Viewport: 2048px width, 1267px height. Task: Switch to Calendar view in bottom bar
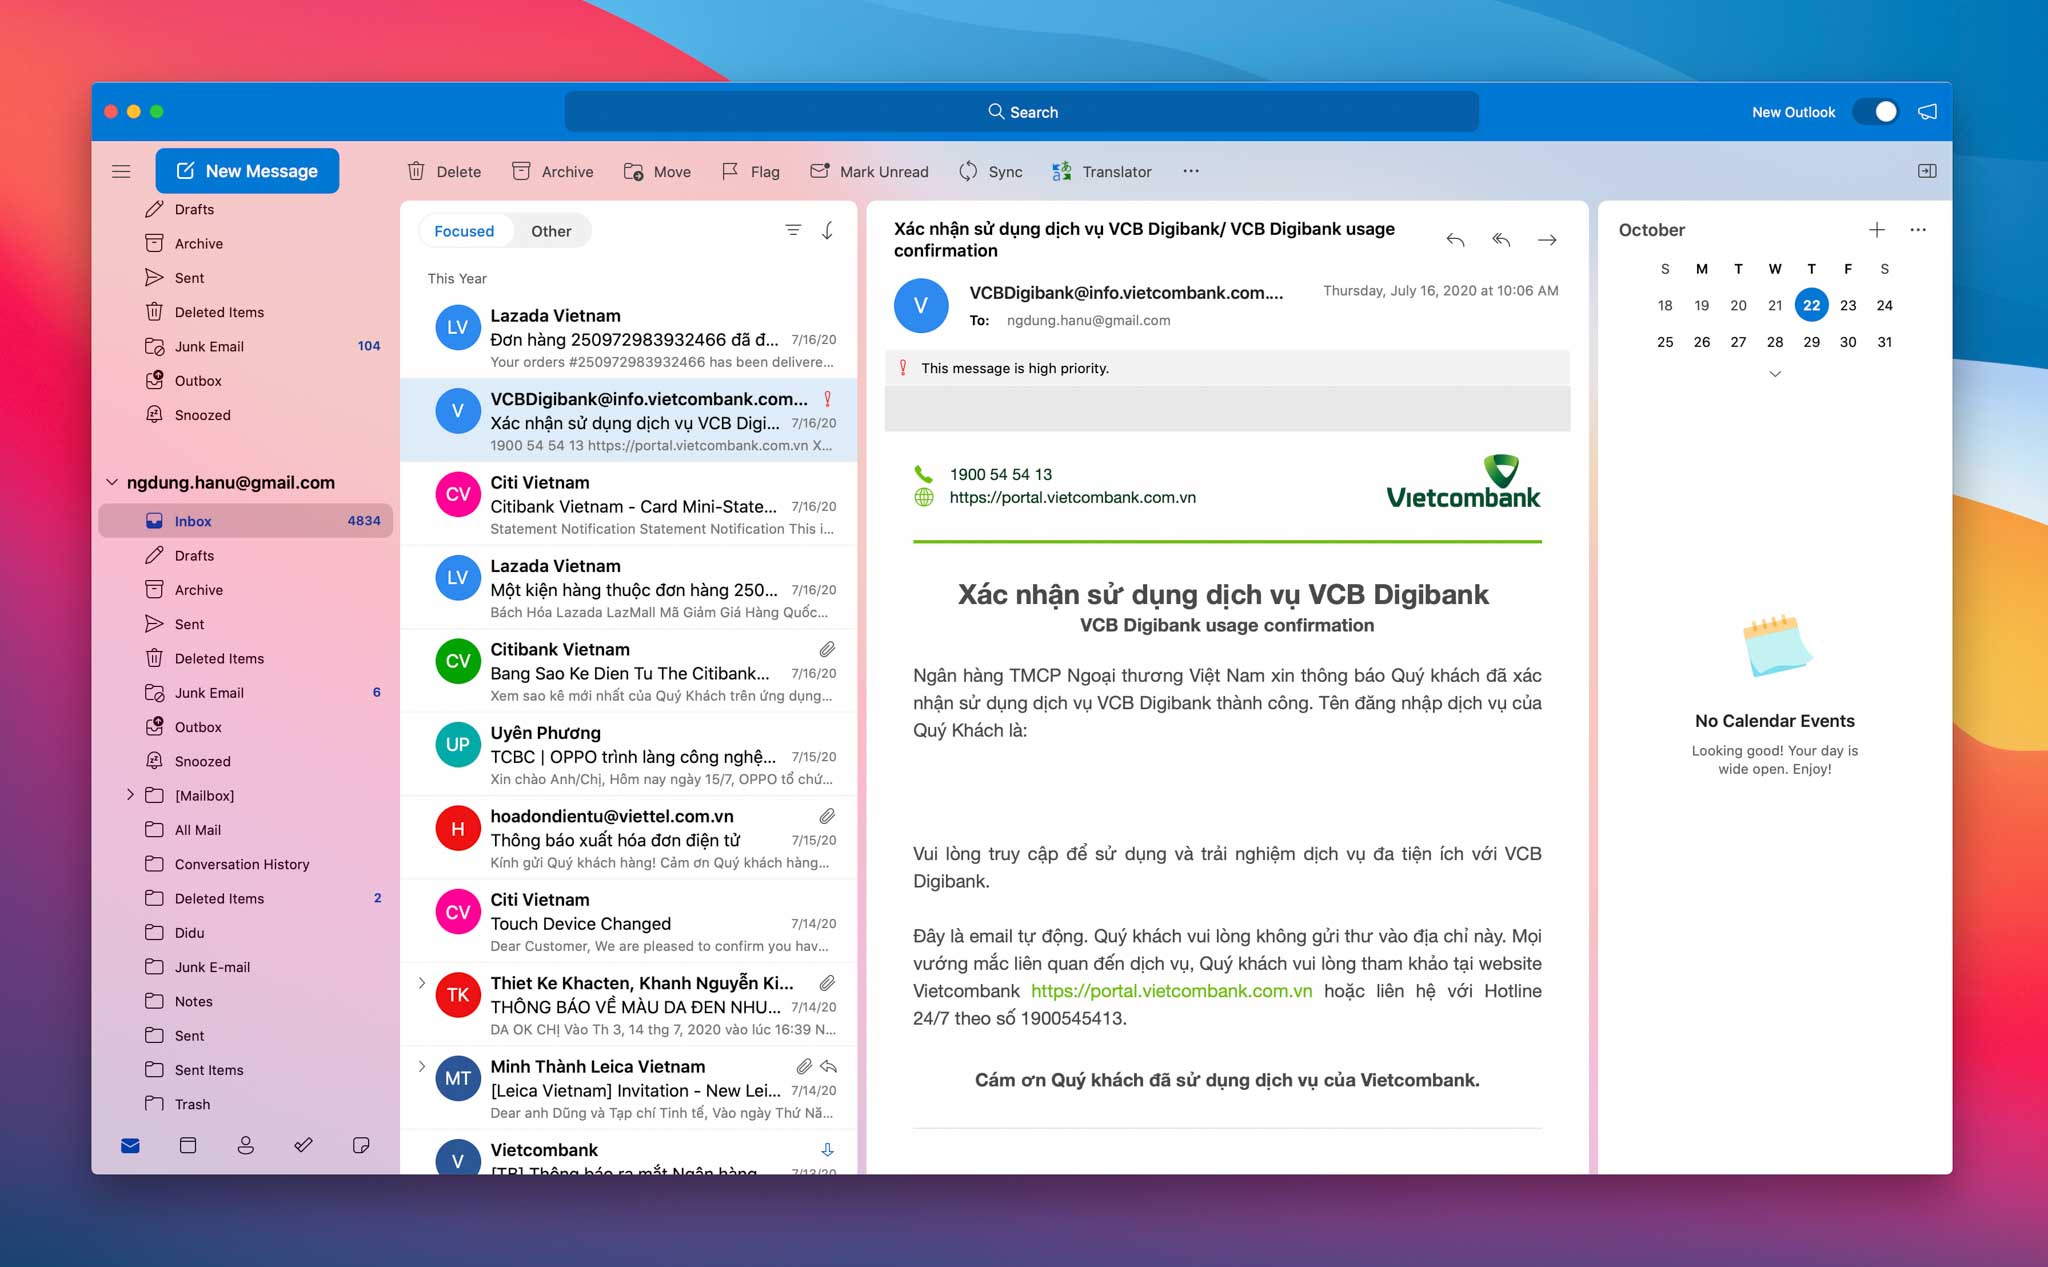pyautogui.click(x=188, y=1146)
